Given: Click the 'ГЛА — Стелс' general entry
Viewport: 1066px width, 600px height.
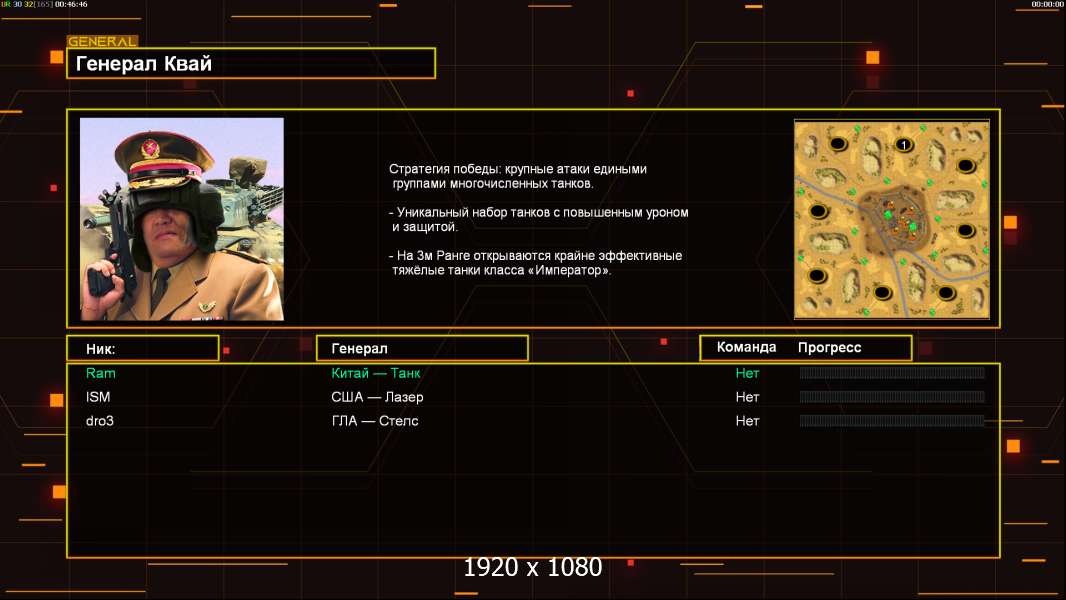Looking at the screenshot, I should pos(375,421).
